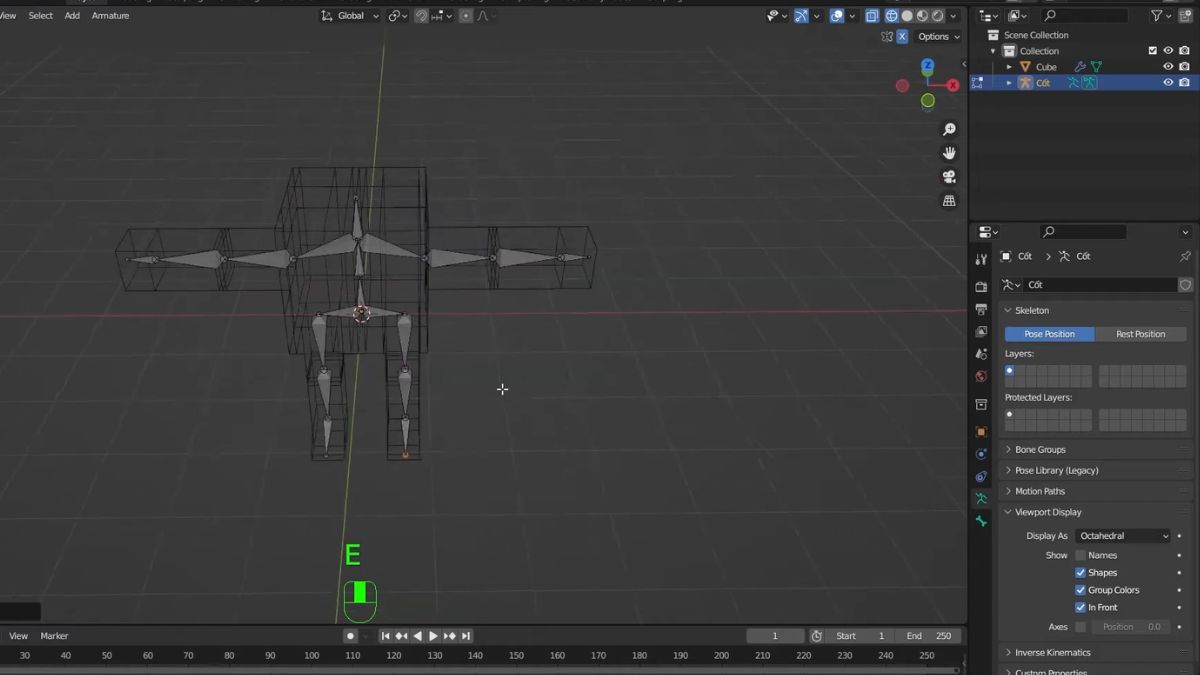
Task: Open the pivot point dropdown
Action: pyautogui.click(x=397, y=16)
